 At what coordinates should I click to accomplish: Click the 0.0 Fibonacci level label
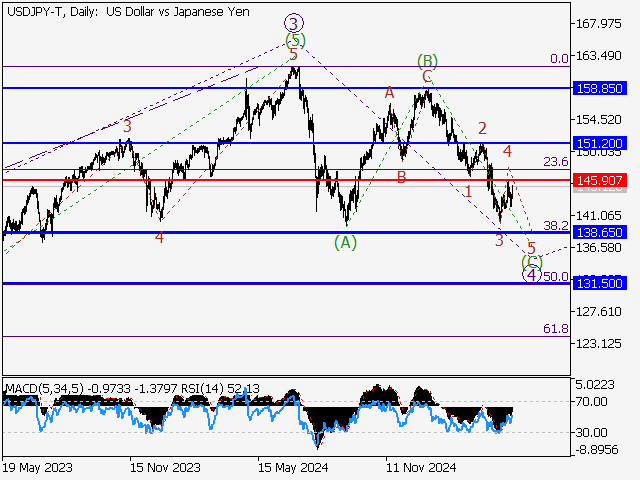pyautogui.click(x=559, y=59)
